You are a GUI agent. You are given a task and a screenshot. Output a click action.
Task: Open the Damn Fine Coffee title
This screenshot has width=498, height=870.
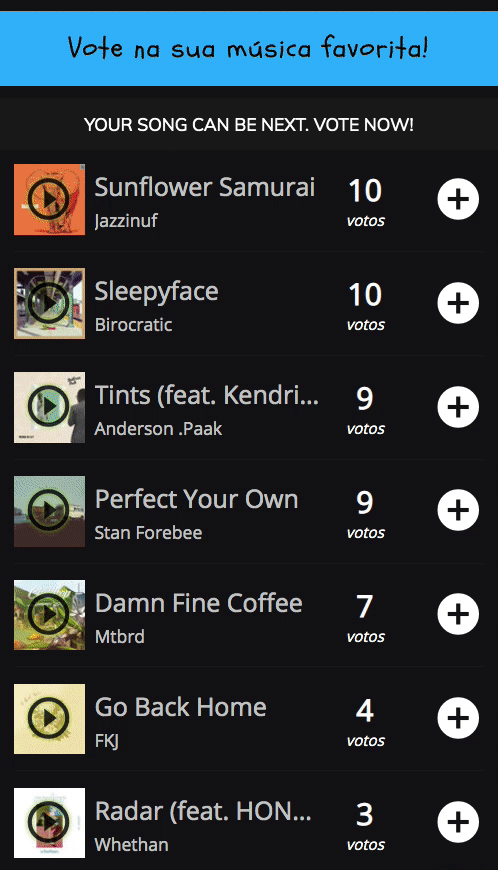click(x=199, y=603)
